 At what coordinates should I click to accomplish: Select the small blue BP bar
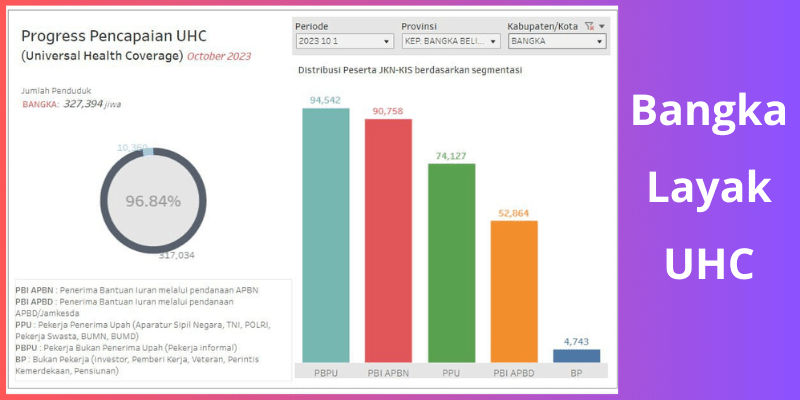pos(577,355)
